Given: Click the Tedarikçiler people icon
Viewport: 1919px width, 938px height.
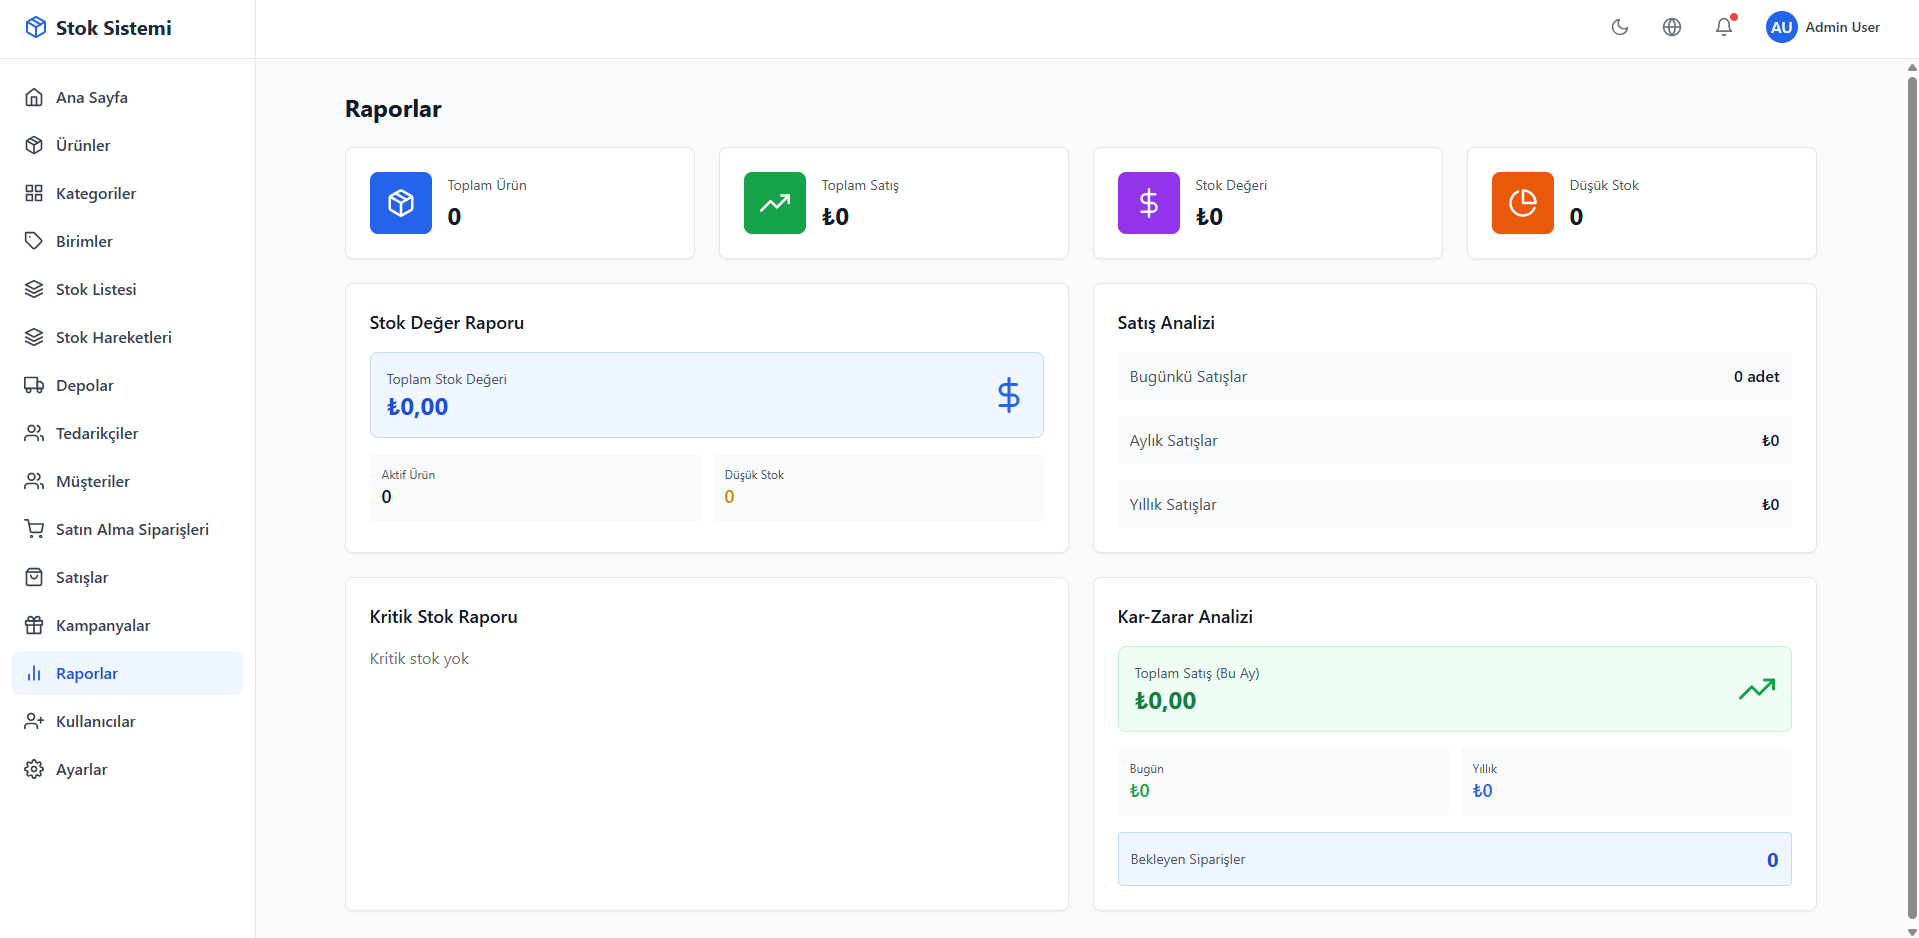Looking at the screenshot, I should click(34, 433).
